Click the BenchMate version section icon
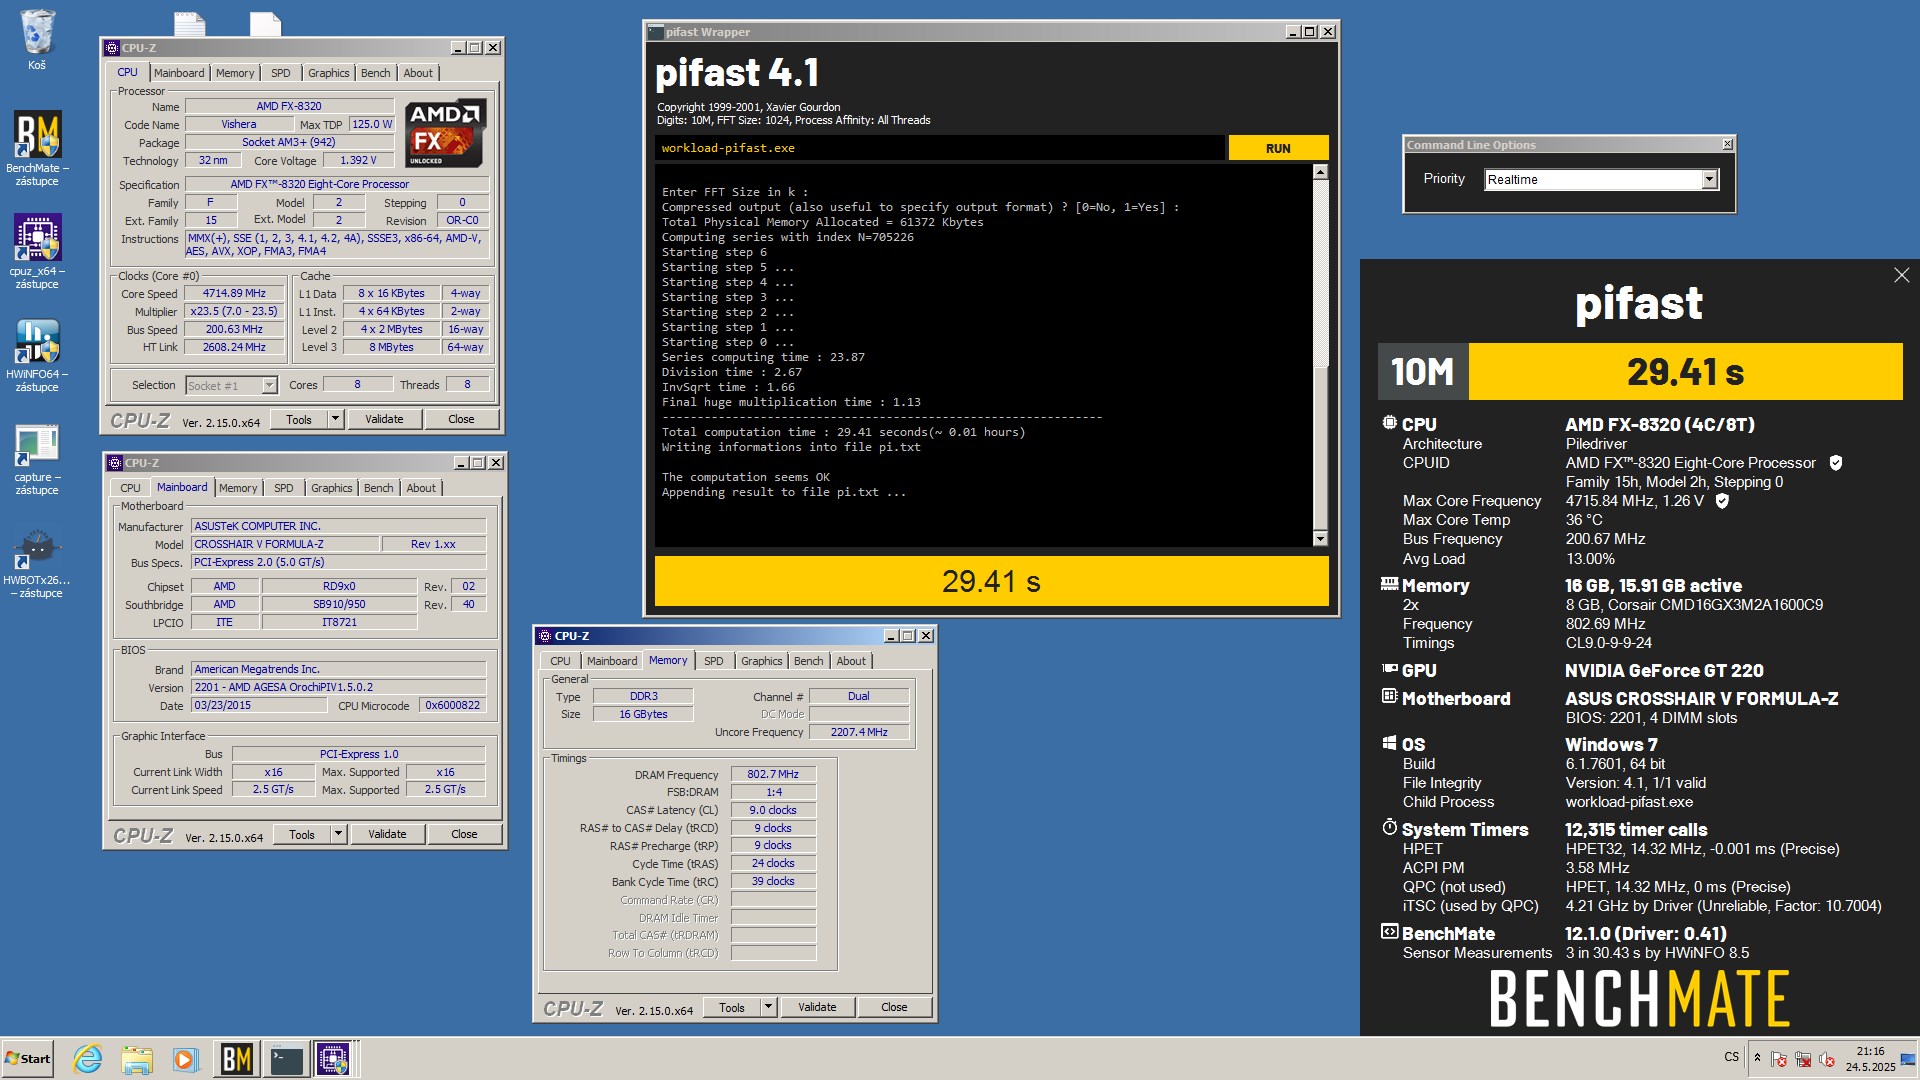Image resolution: width=1920 pixels, height=1080 pixels. click(x=1389, y=932)
